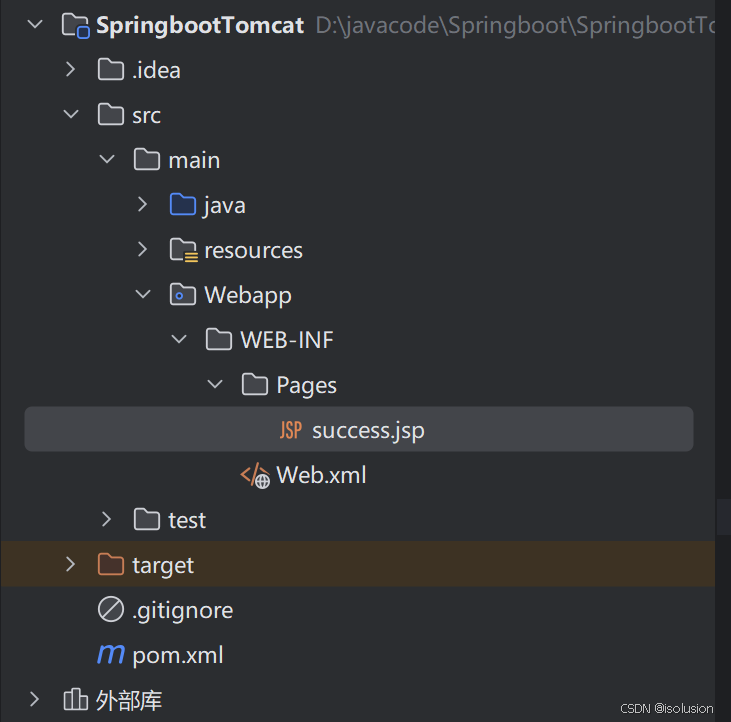The width and height of the screenshot is (731, 722).
Task: Click the resources folder icon
Action: click(x=184, y=250)
